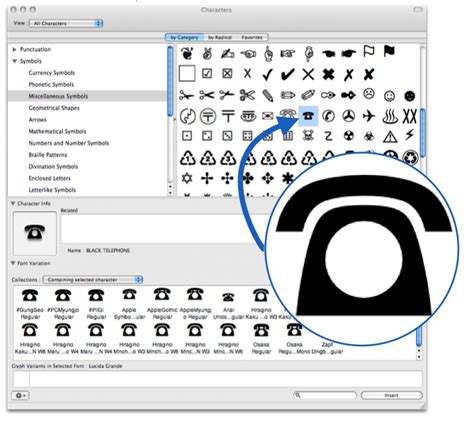The image size is (474, 427).
Task: Click the toolbar toggle pill button
Action: (418, 10)
